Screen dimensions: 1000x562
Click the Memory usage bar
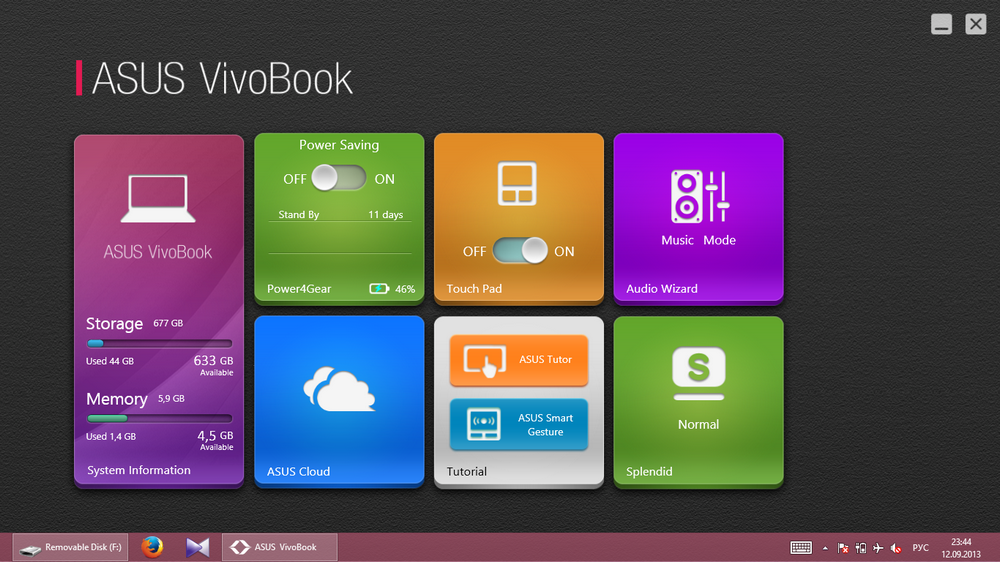click(x=159, y=418)
